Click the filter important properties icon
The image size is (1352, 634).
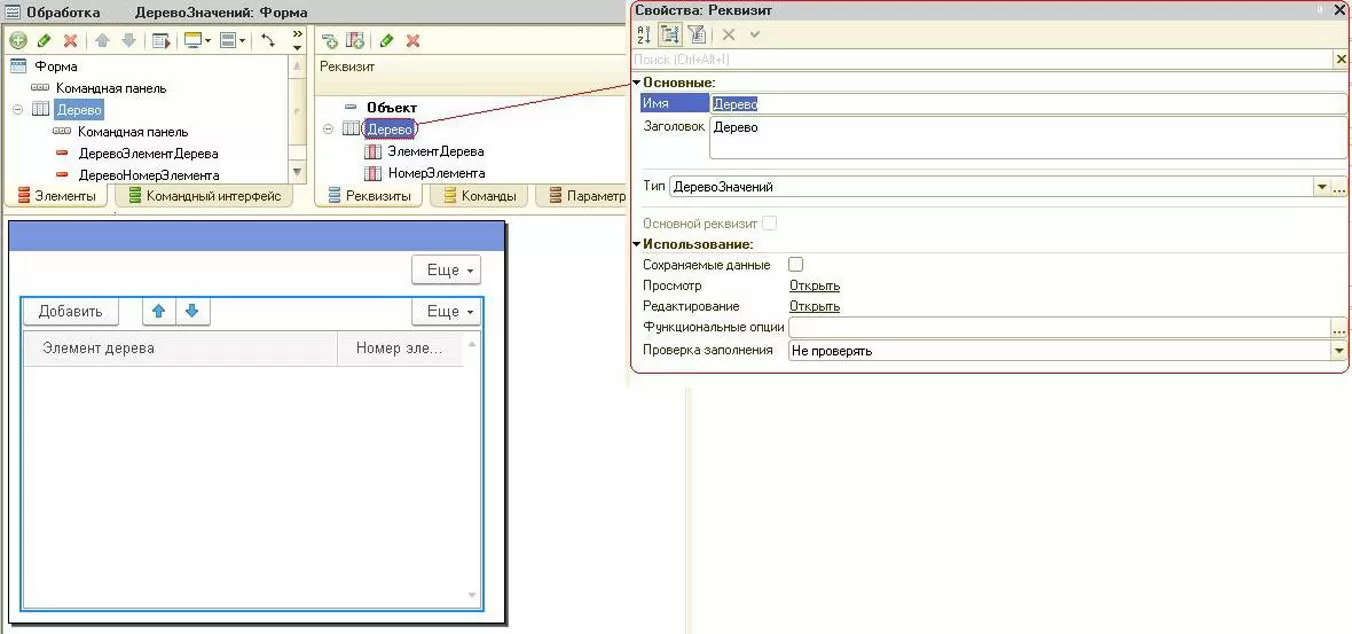point(697,34)
